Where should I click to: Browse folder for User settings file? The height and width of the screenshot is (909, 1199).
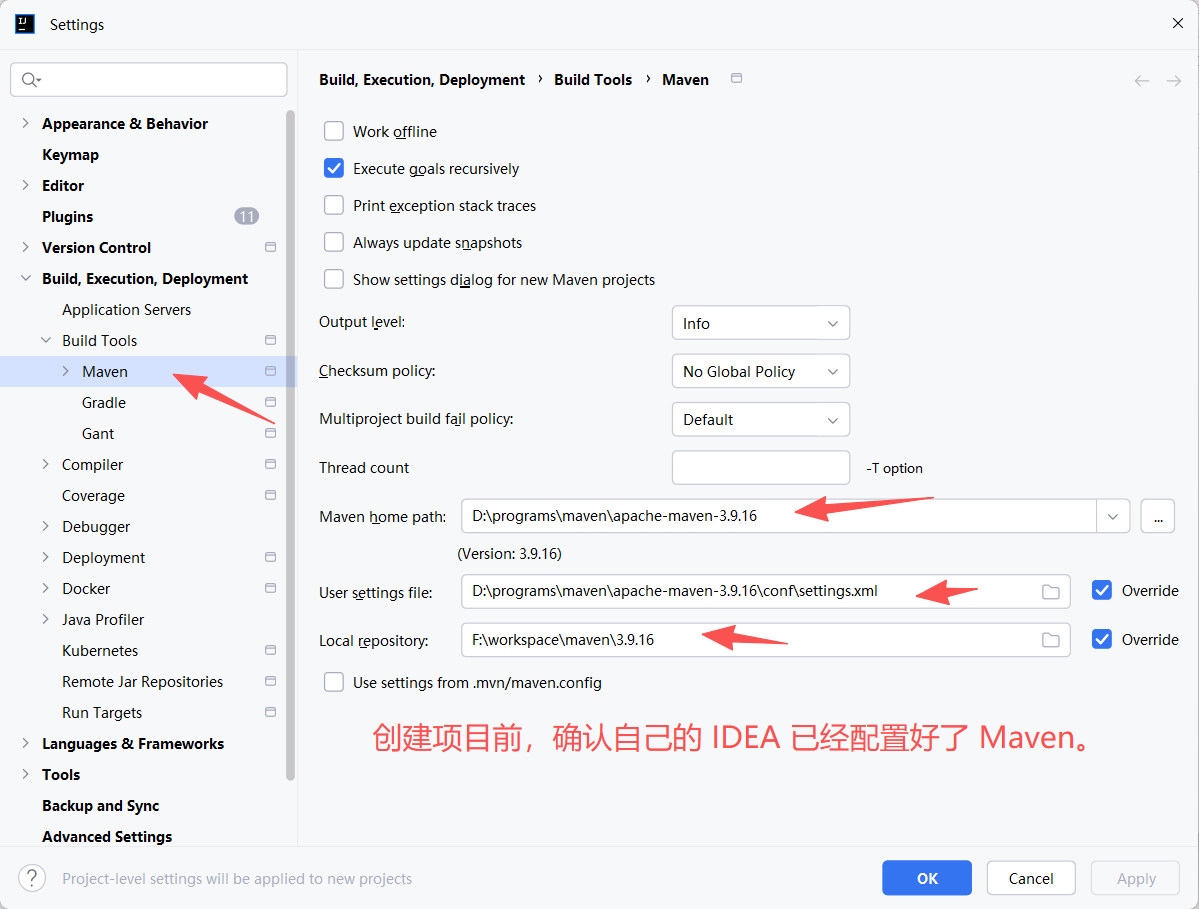1051,592
